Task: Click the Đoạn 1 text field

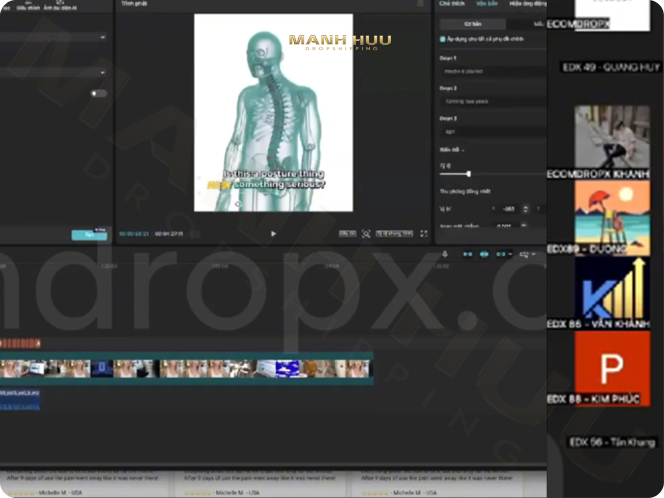Action: [492, 71]
